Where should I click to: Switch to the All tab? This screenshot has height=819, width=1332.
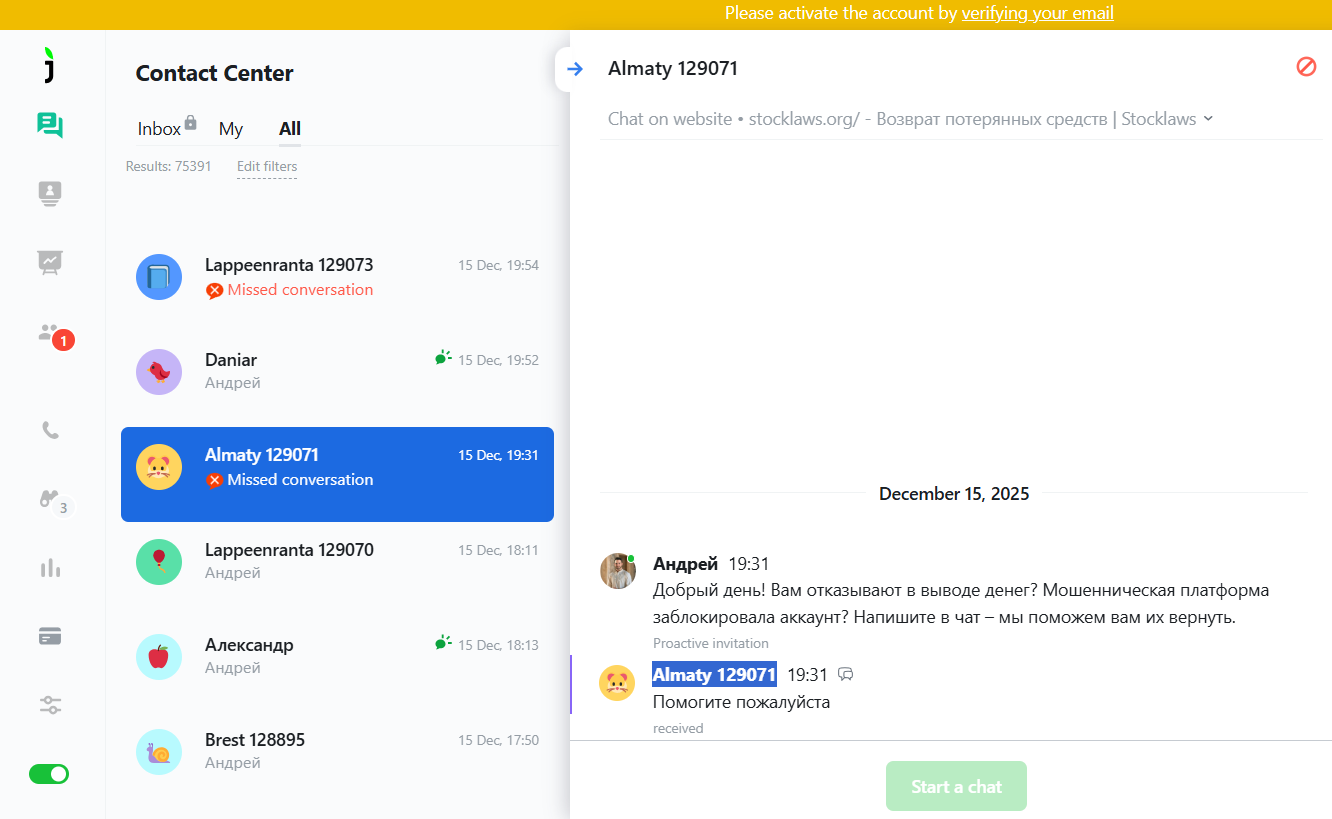(x=290, y=129)
